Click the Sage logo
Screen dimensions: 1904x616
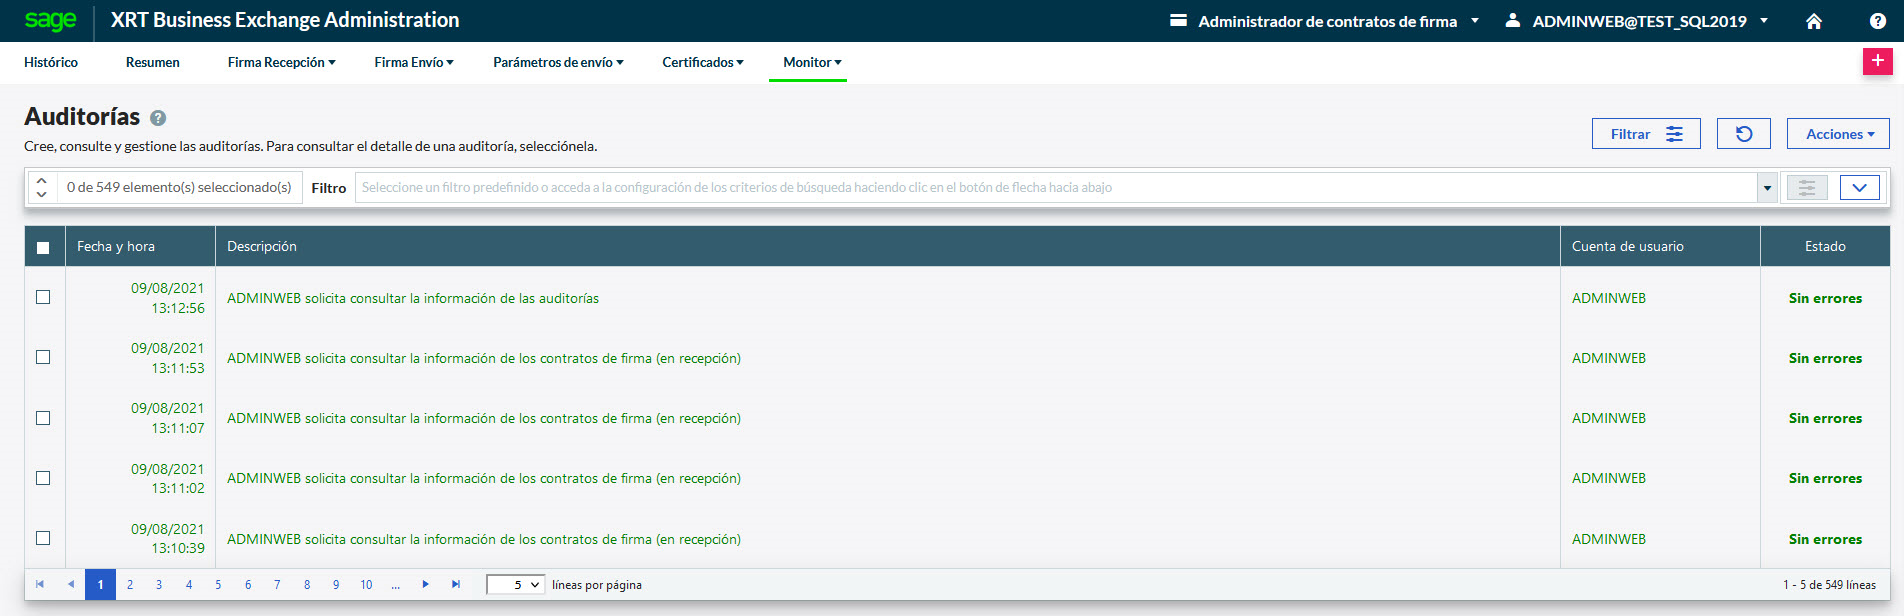pos(50,21)
